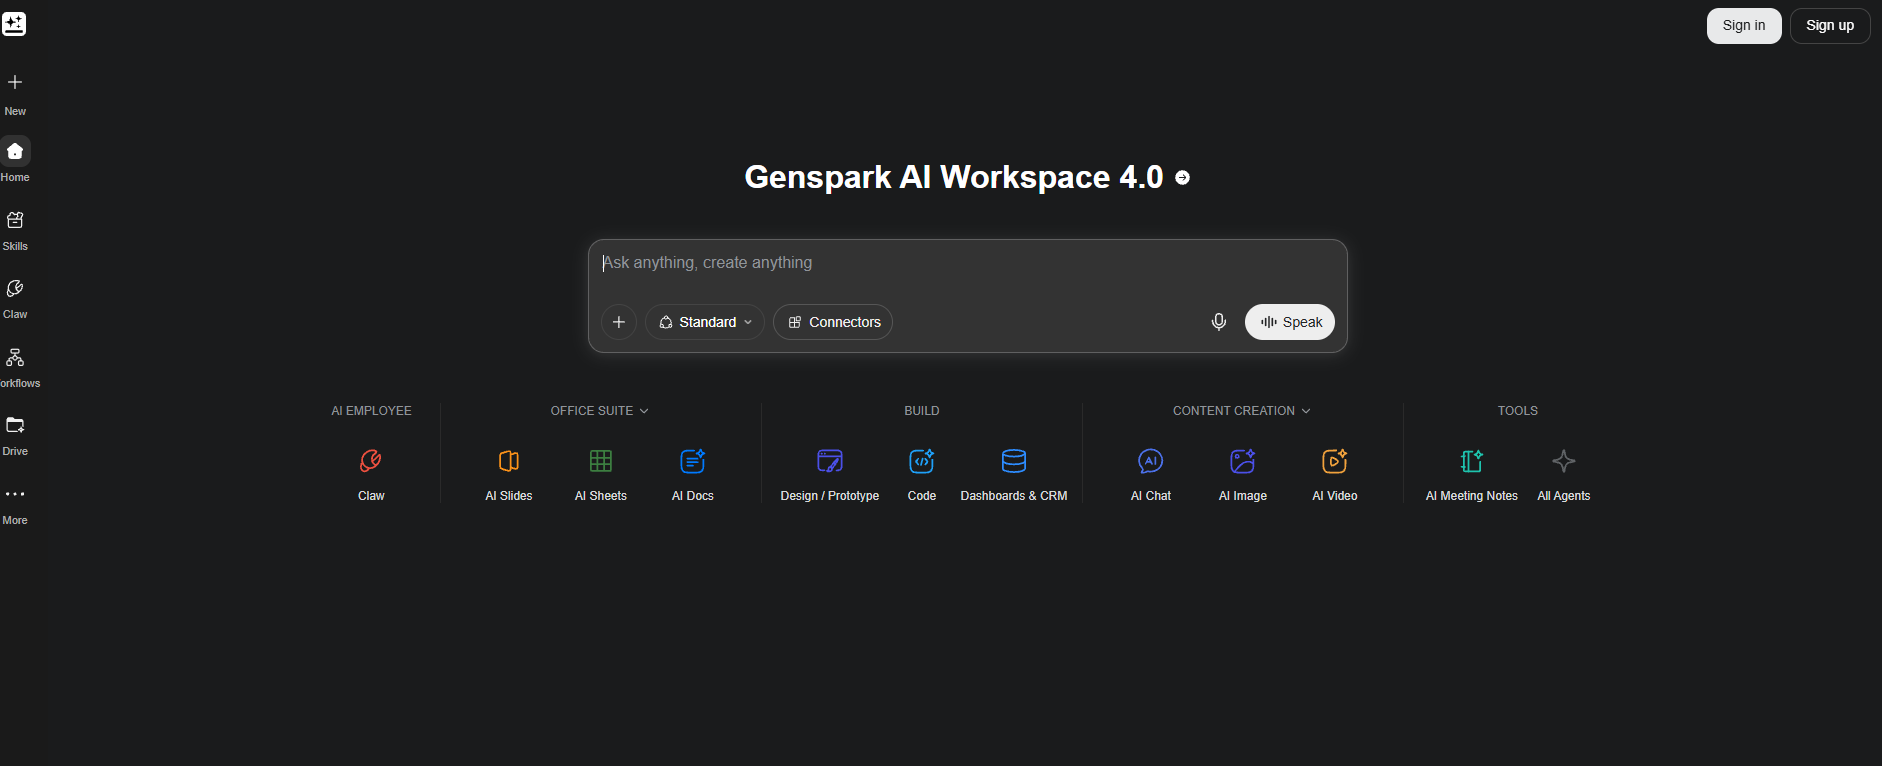Image resolution: width=1882 pixels, height=766 pixels.
Task: Expand the Office Suite category
Action: pyautogui.click(x=600, y=411)
